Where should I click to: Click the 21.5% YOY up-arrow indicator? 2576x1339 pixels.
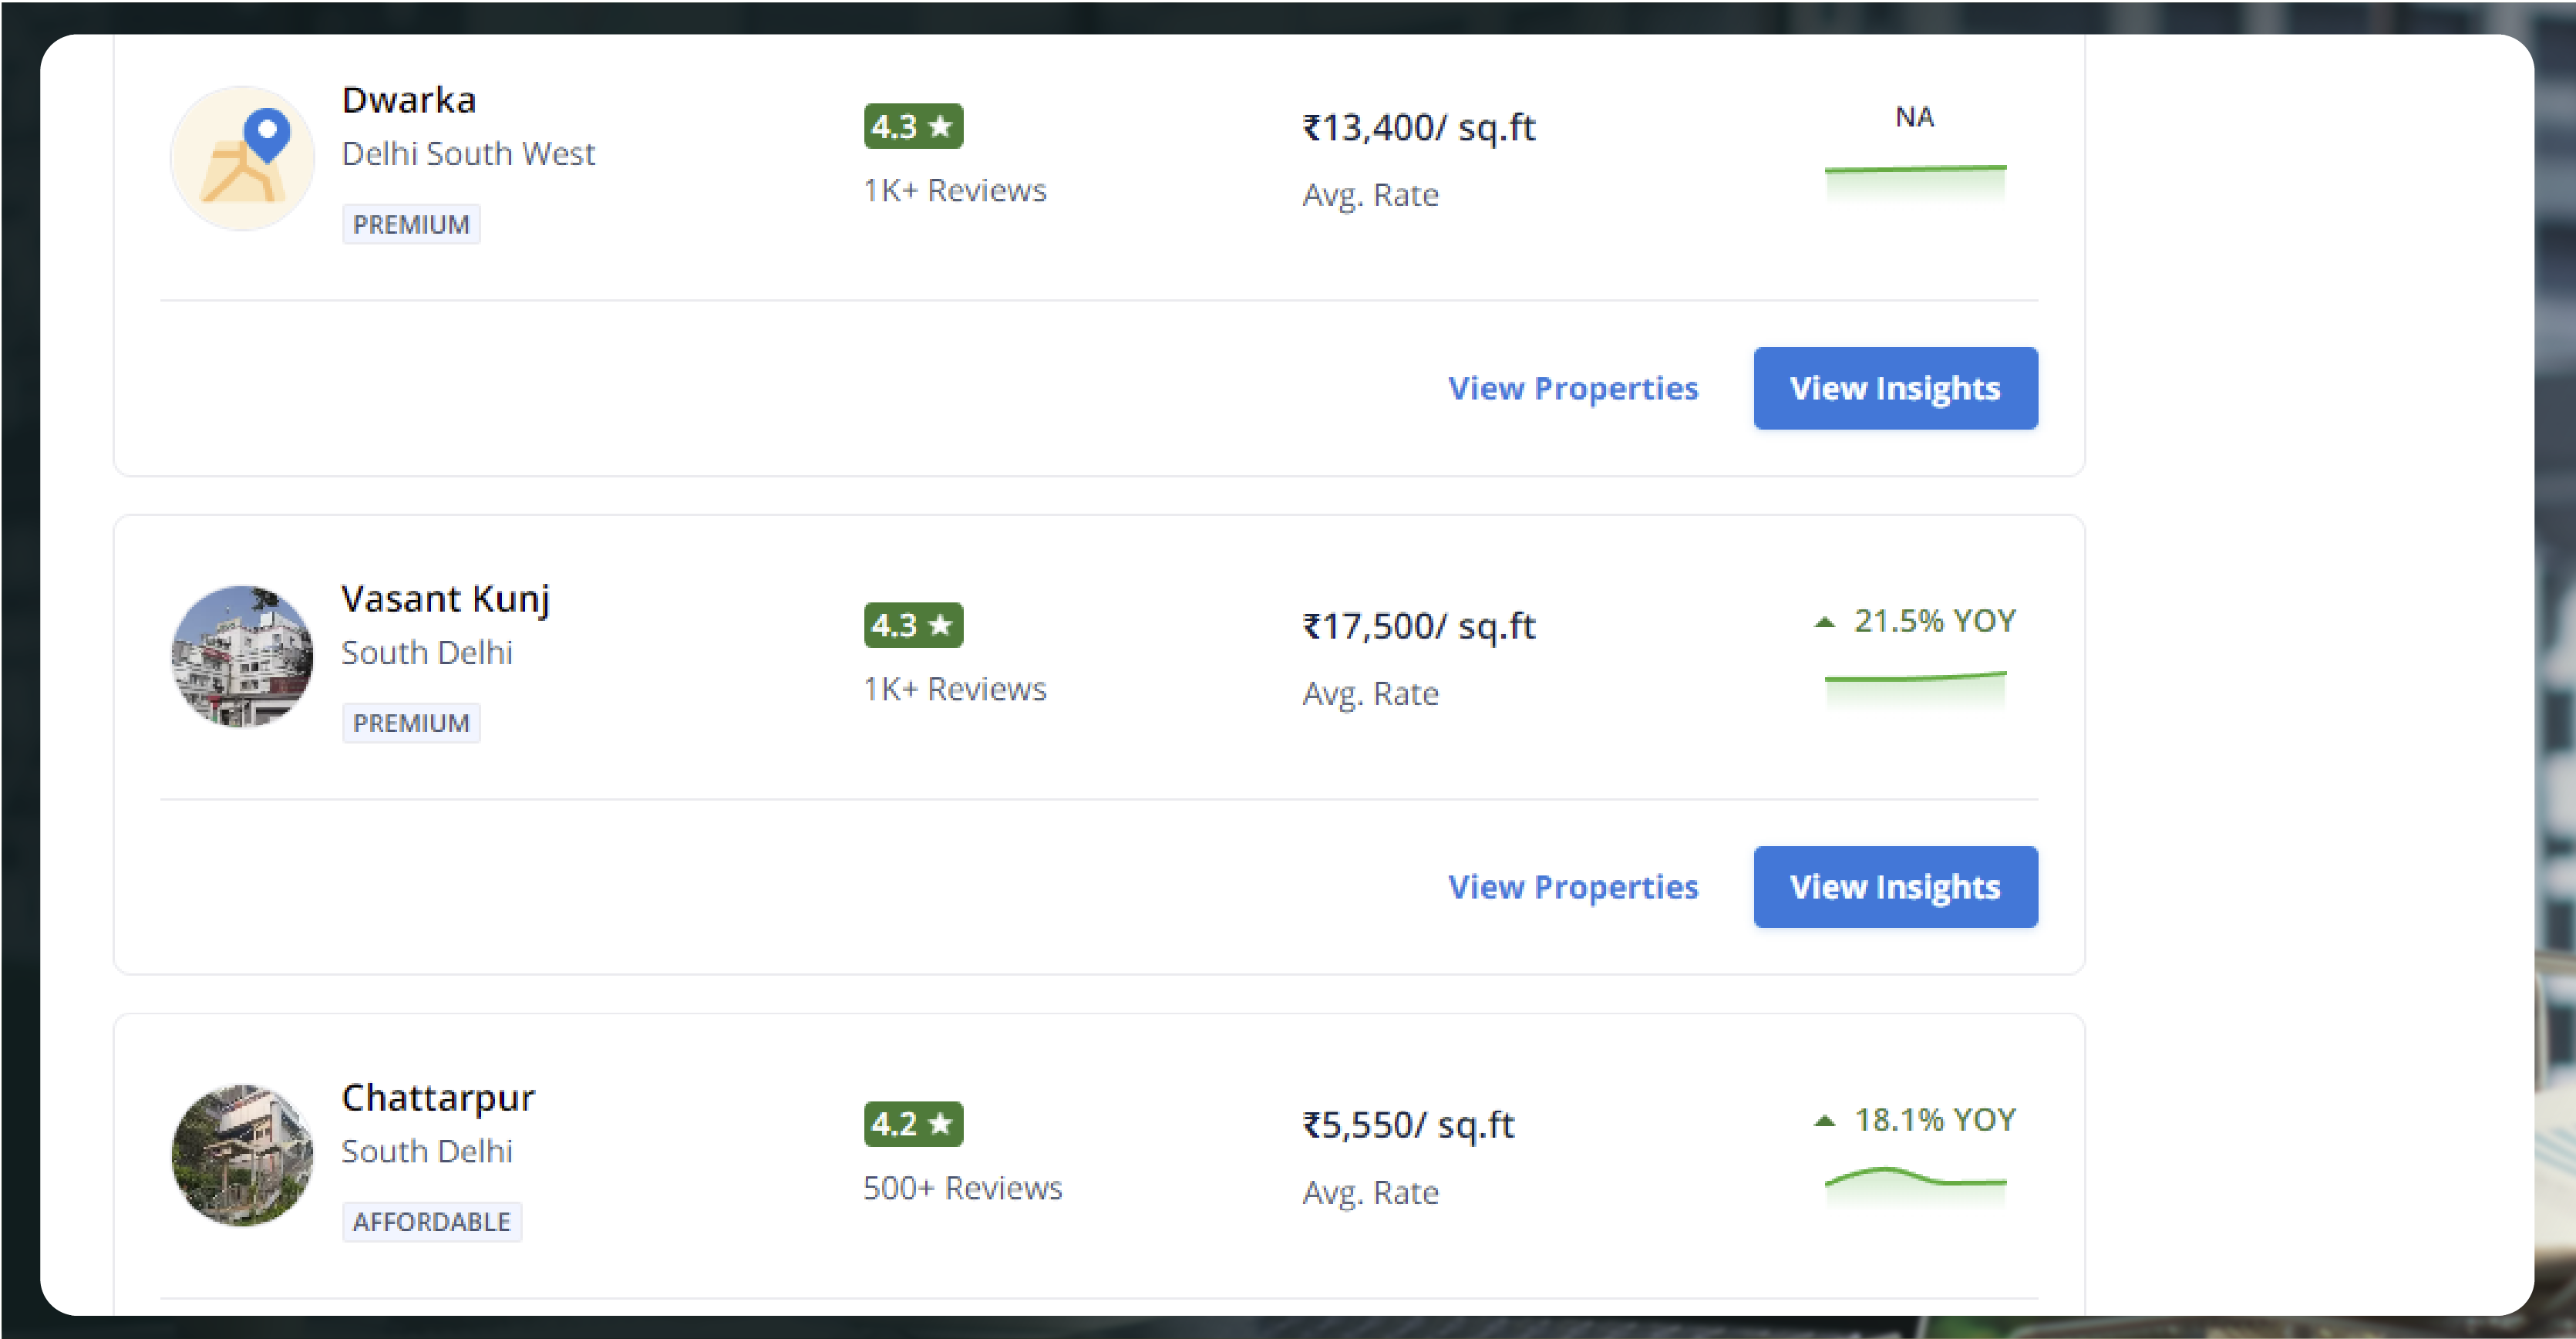pyautogui.click(x=1825, y=622)
